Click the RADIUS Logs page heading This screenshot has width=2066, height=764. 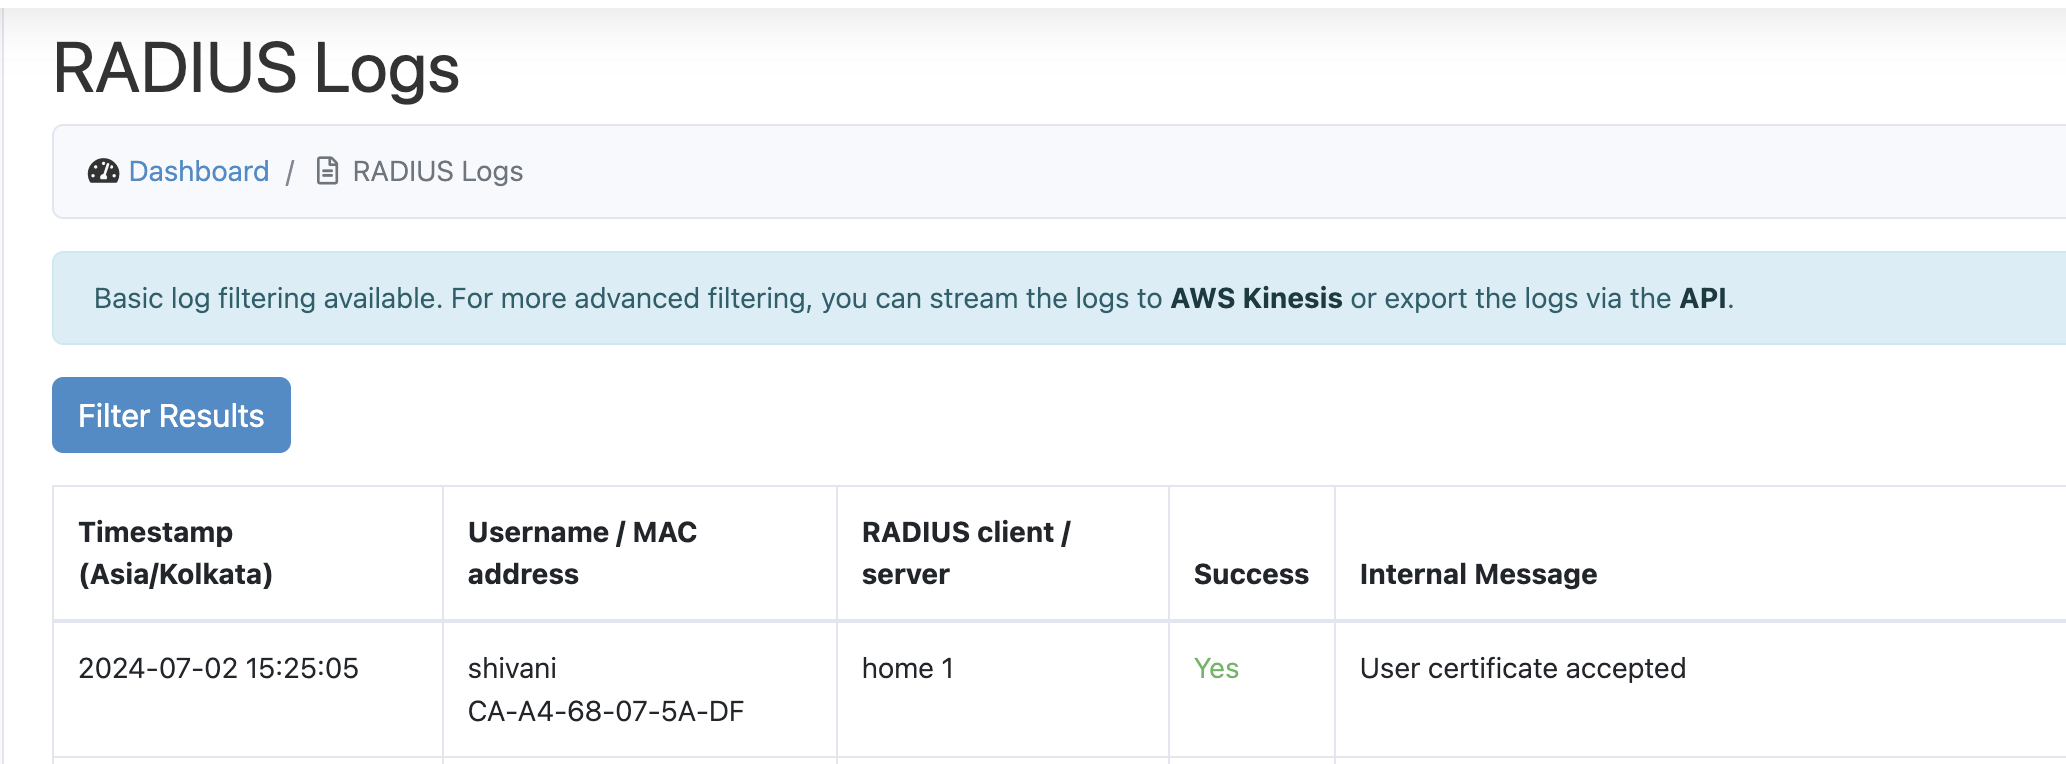coord(256,69)
